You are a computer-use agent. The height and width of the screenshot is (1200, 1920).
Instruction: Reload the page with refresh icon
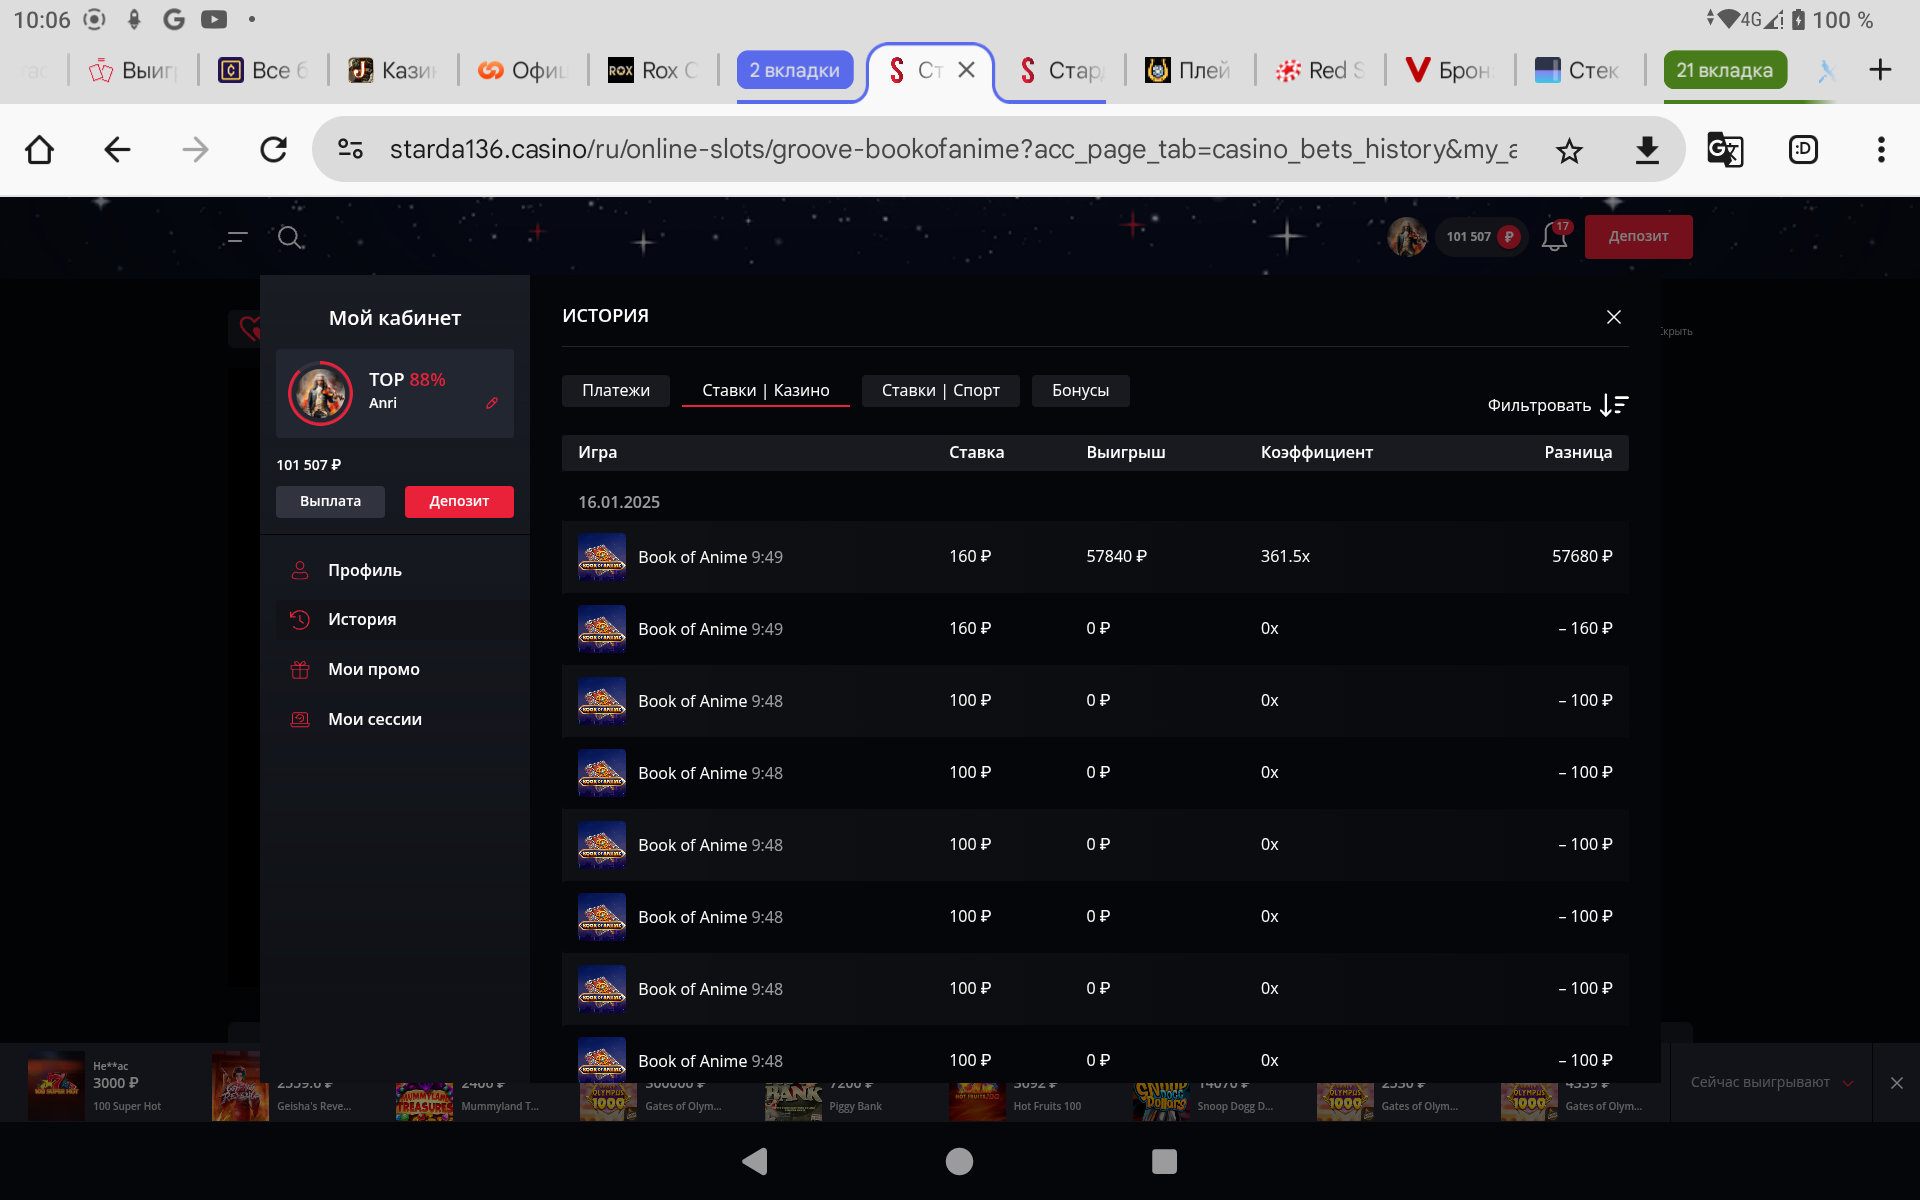(x=273, y=150)
